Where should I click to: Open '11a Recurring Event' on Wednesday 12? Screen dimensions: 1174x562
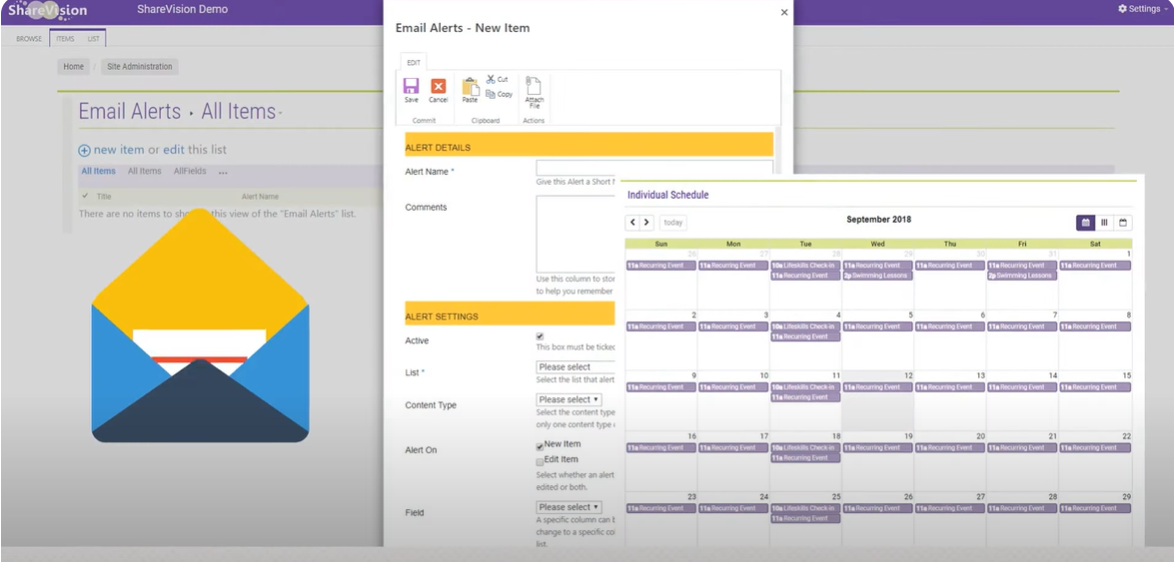(x=878, y=388)
